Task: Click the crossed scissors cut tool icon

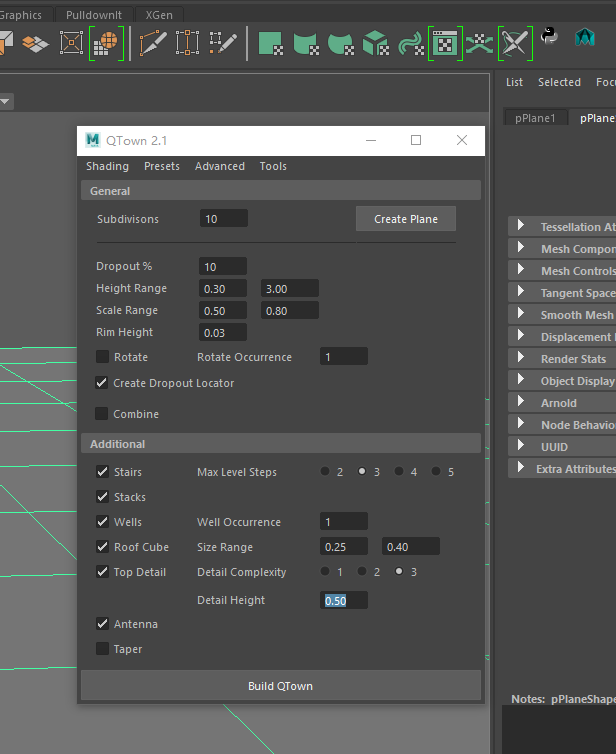Action: tap(515, 43)
